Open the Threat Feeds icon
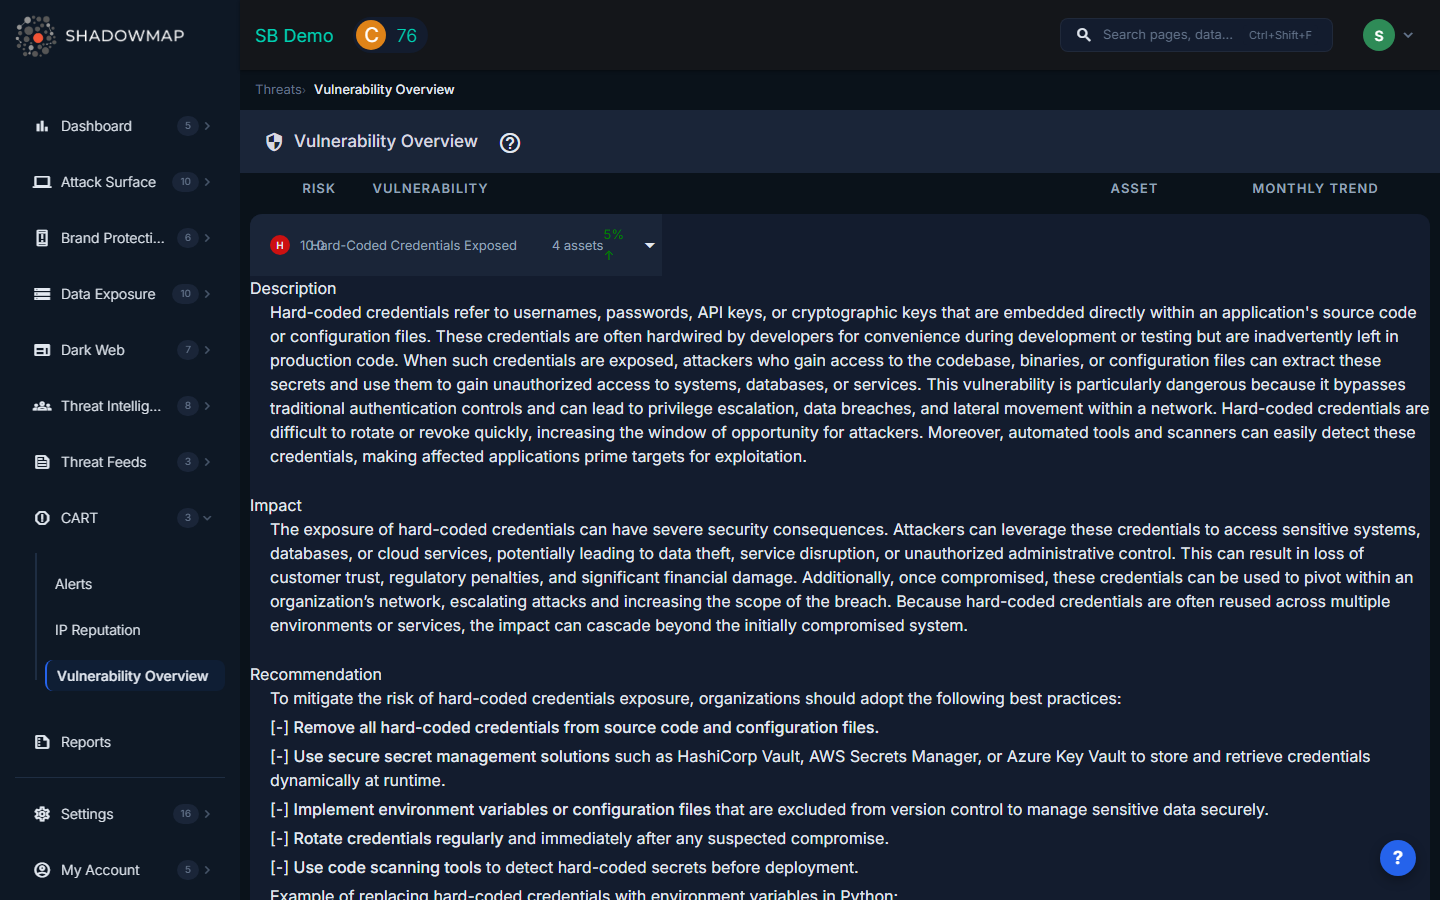 (x=42, y=462)
